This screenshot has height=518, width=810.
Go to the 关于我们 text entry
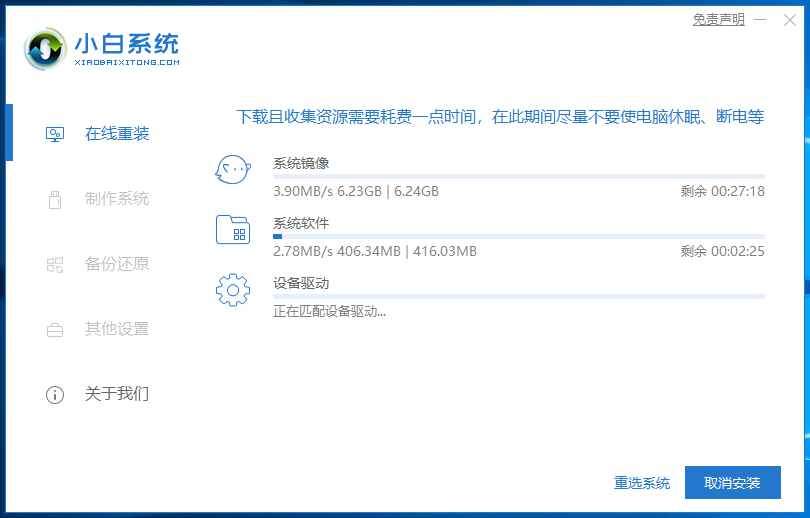tap(117, 394)
